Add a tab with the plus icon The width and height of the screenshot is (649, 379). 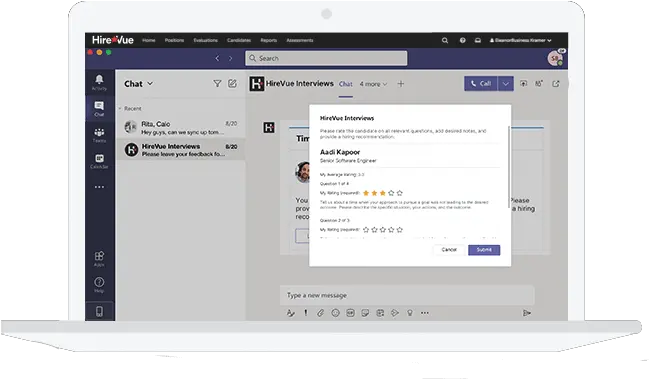pos(401,84)
